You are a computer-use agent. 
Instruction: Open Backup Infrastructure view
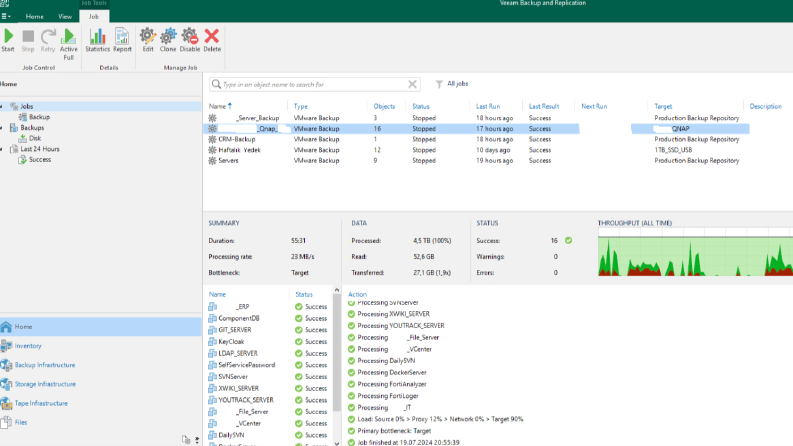tap(101, 365)
